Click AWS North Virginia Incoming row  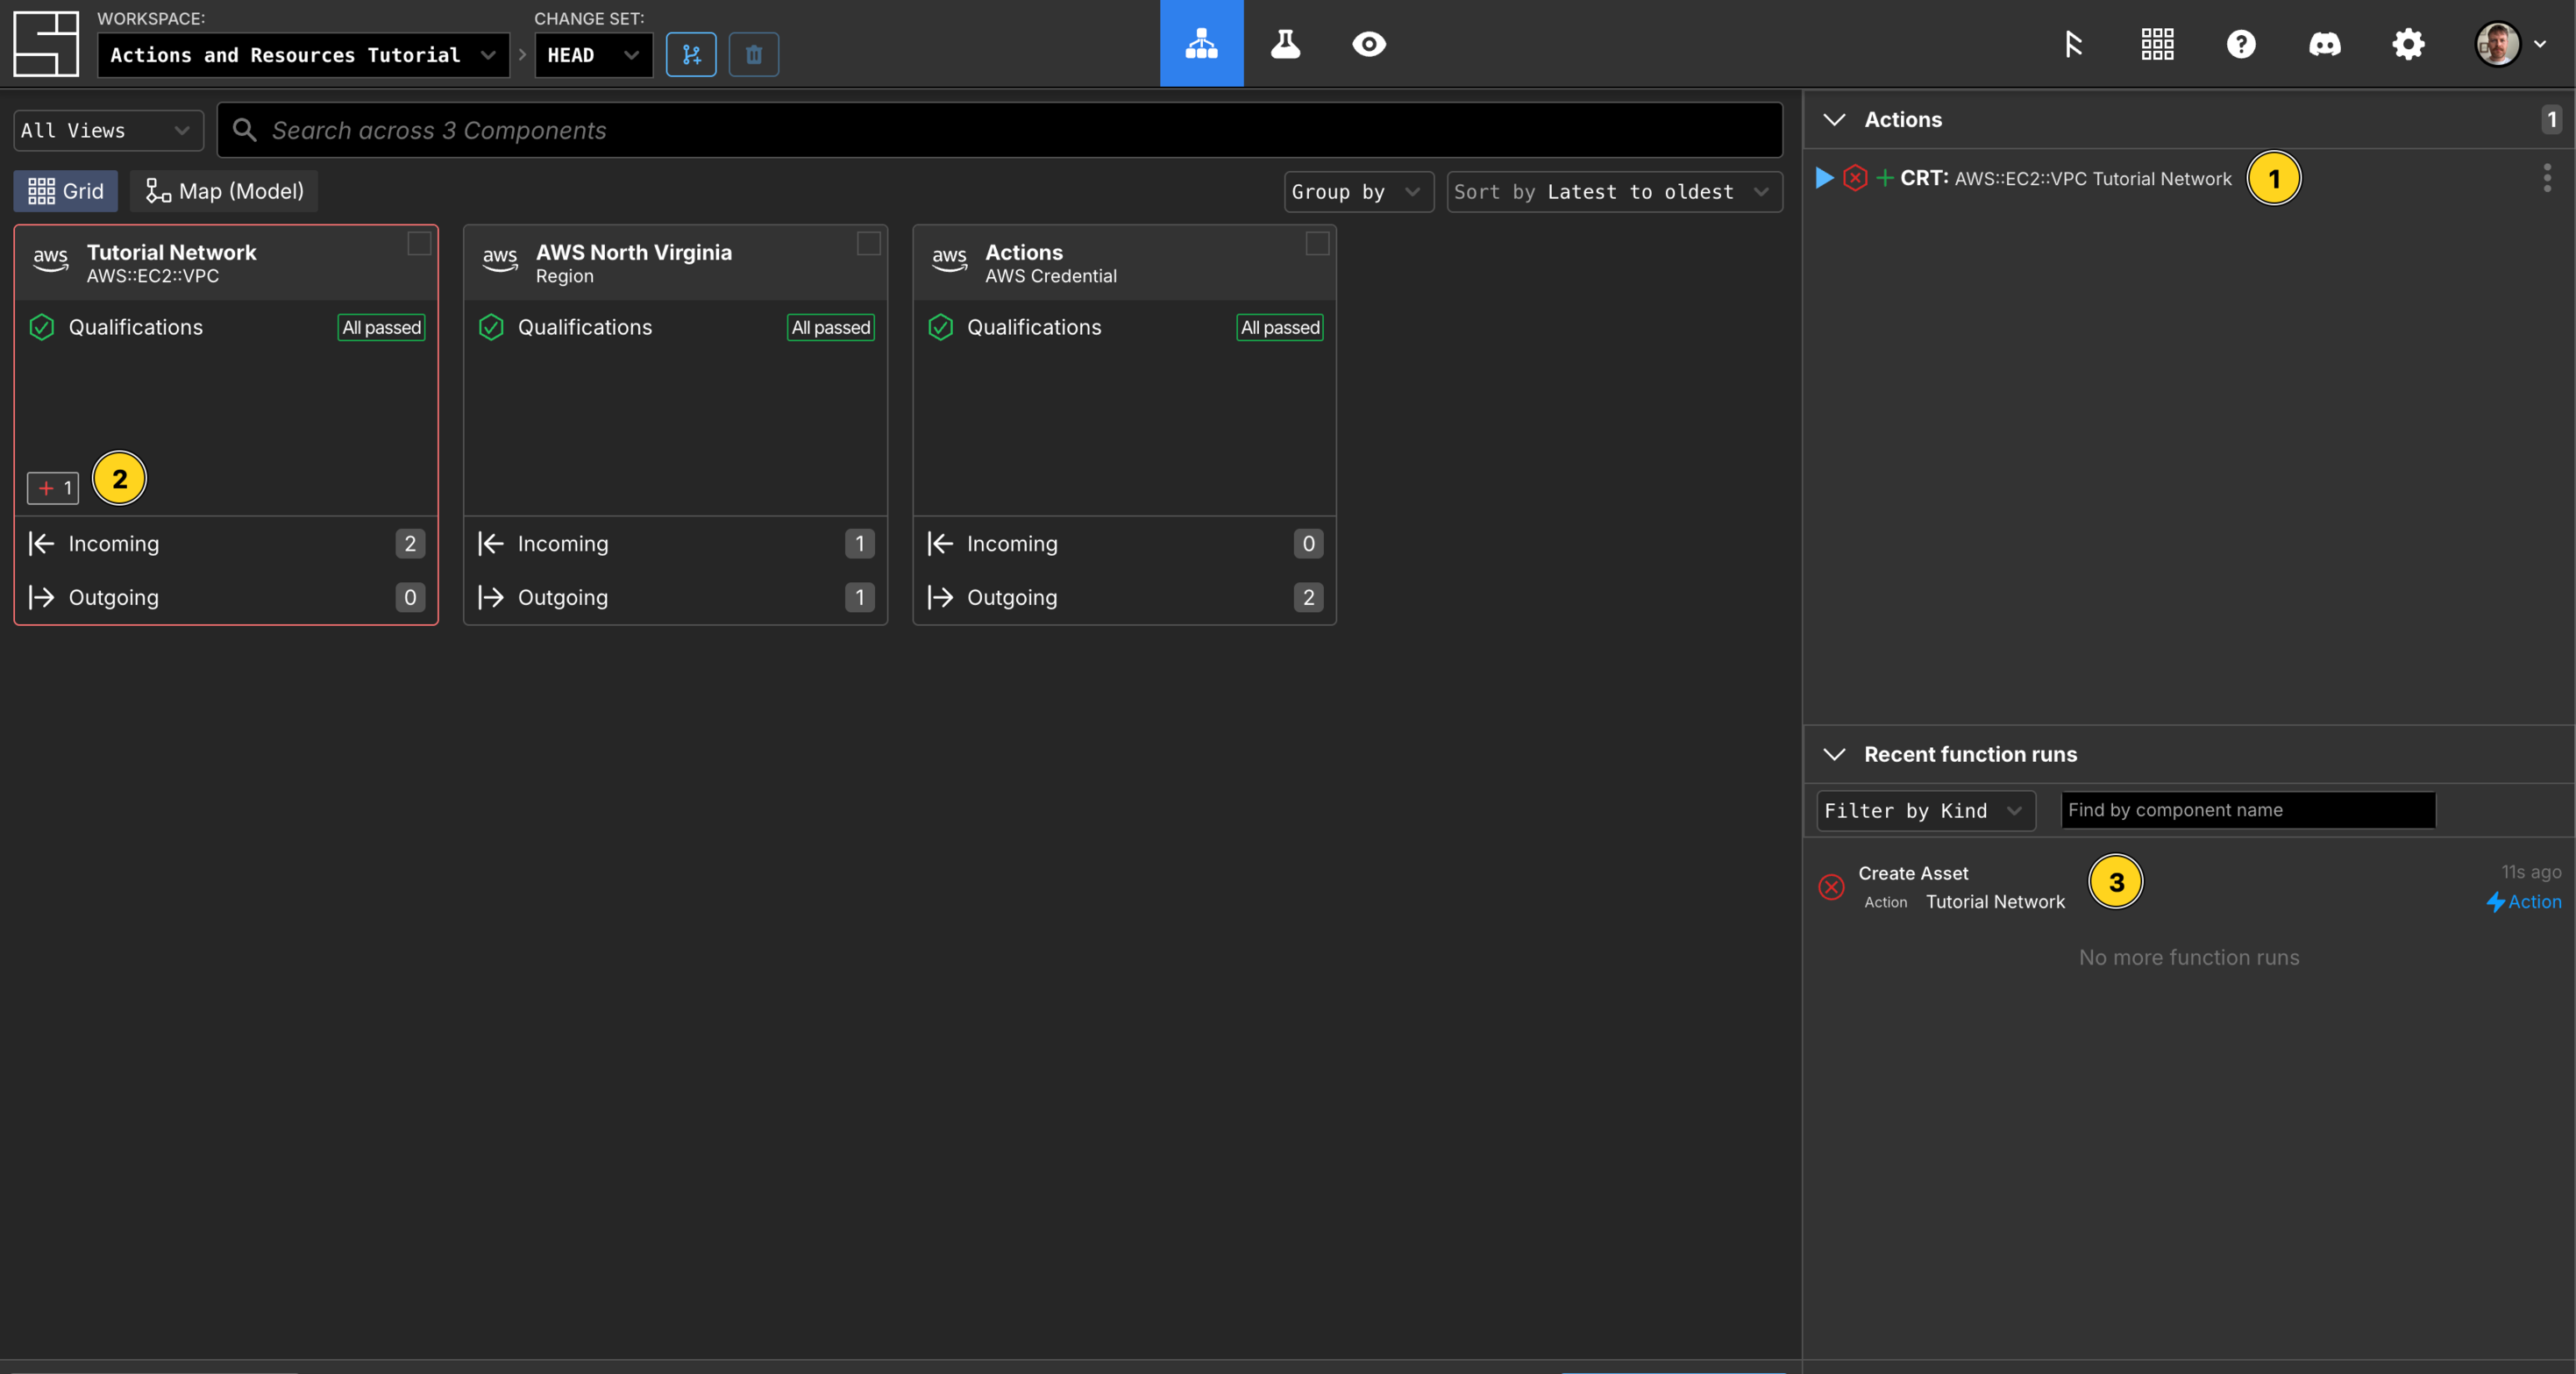tap(676, 543)
